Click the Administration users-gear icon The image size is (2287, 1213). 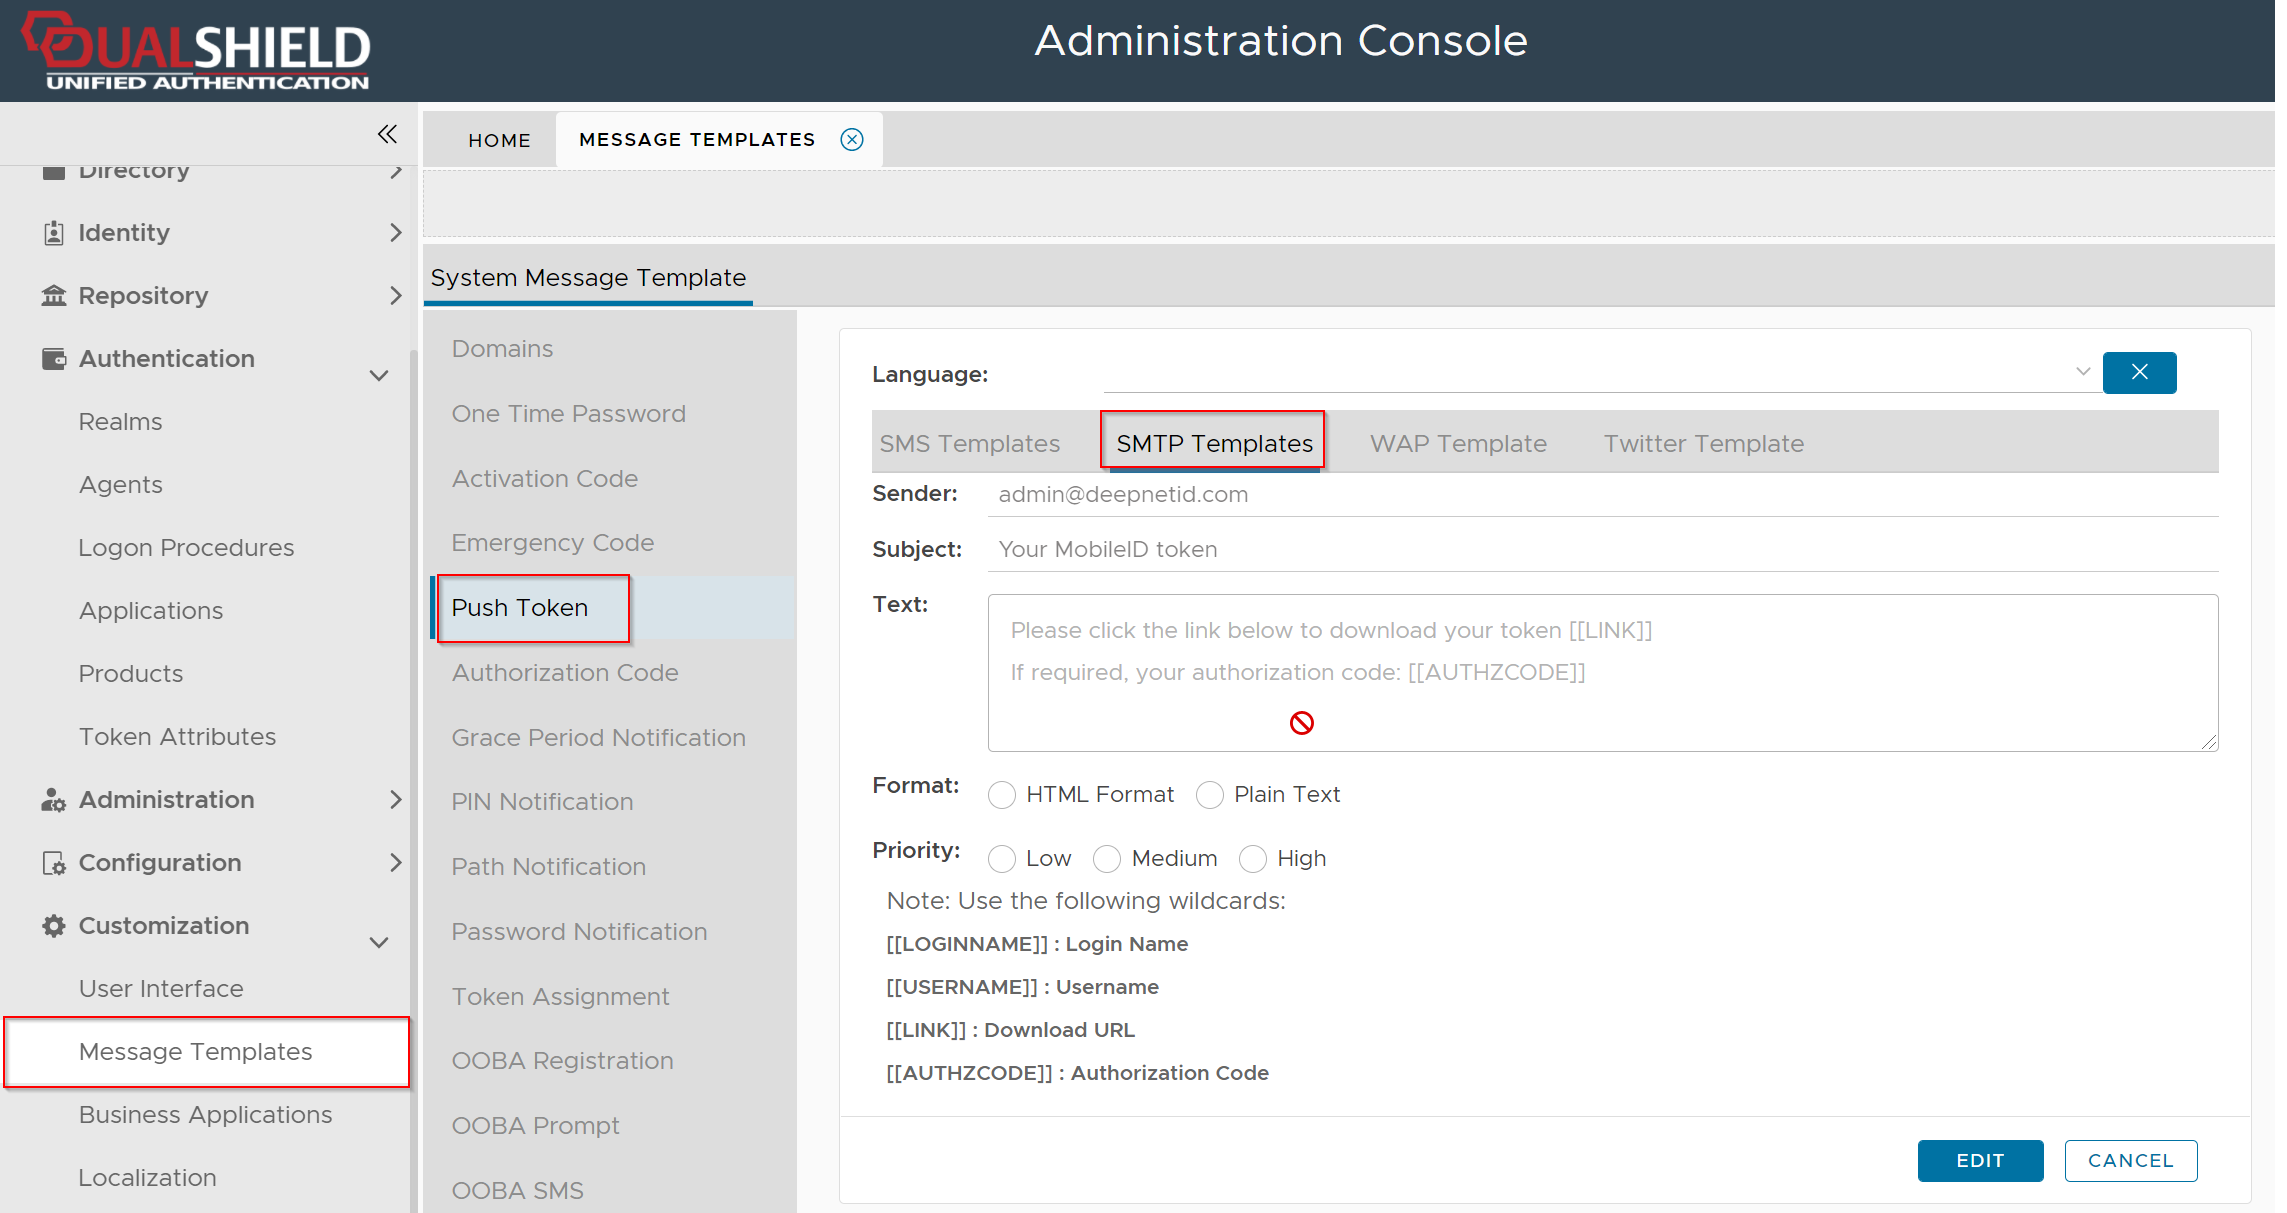(x=54, y=800)
